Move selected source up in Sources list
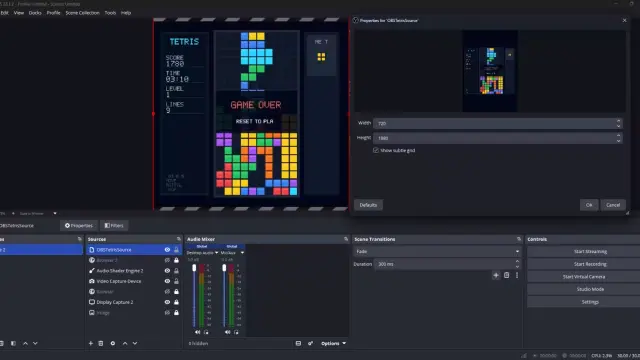 click(x=125, y=343)
